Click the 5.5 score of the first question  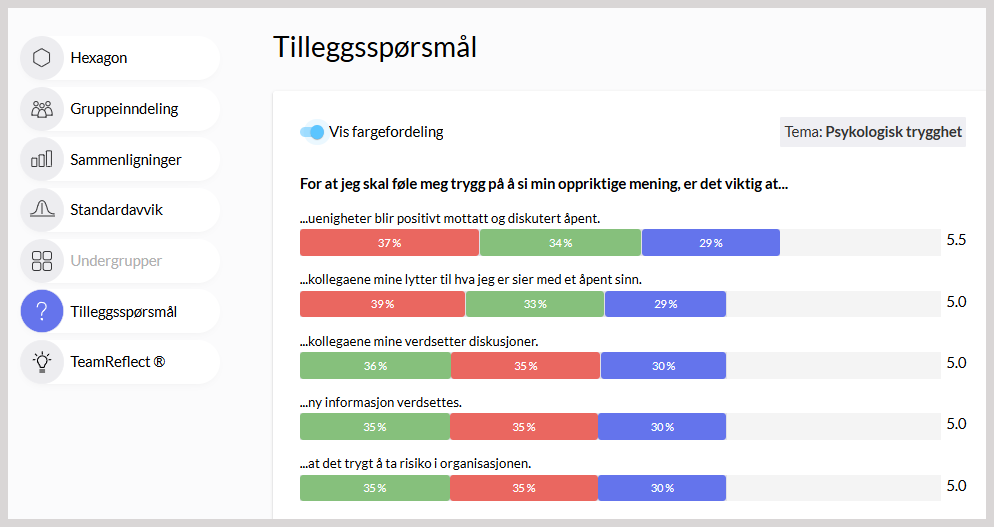click(956, 240)
